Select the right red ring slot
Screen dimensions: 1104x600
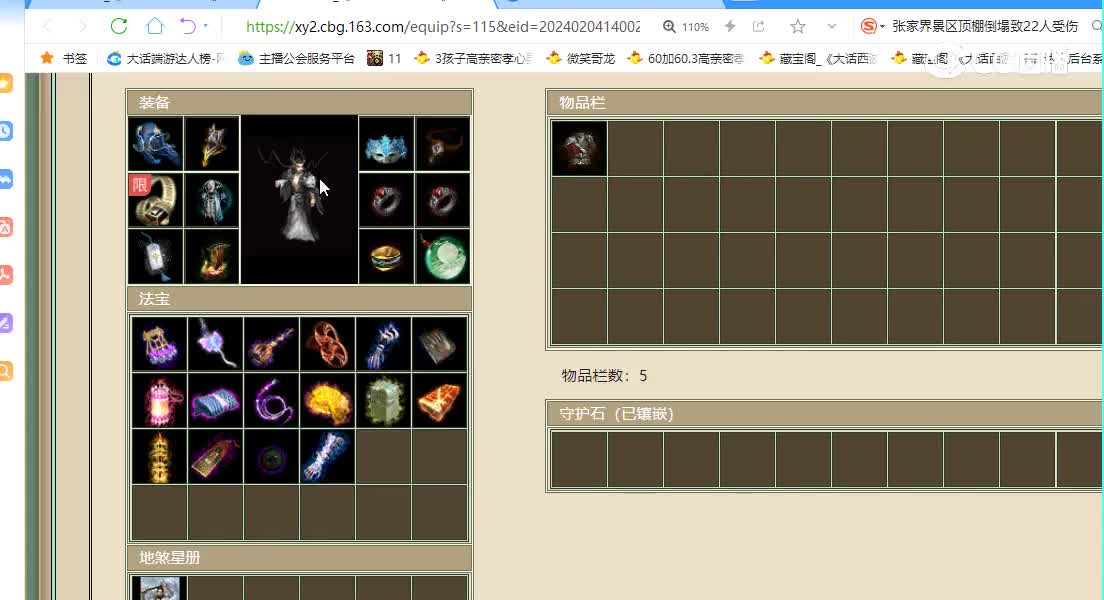443,201
